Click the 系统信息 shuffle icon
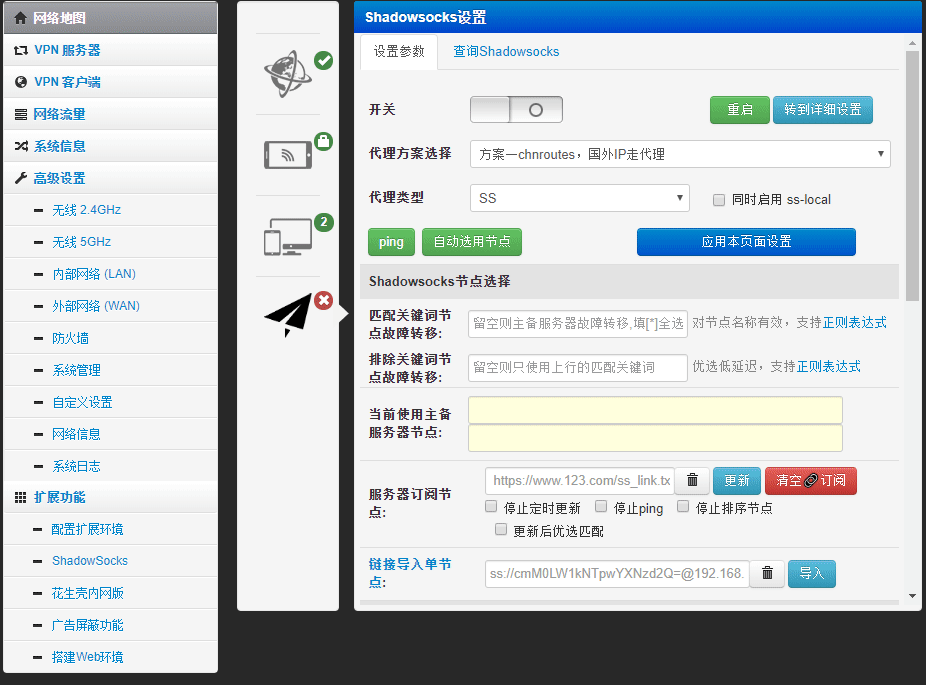The image size is (926, 685). [21, 146]
